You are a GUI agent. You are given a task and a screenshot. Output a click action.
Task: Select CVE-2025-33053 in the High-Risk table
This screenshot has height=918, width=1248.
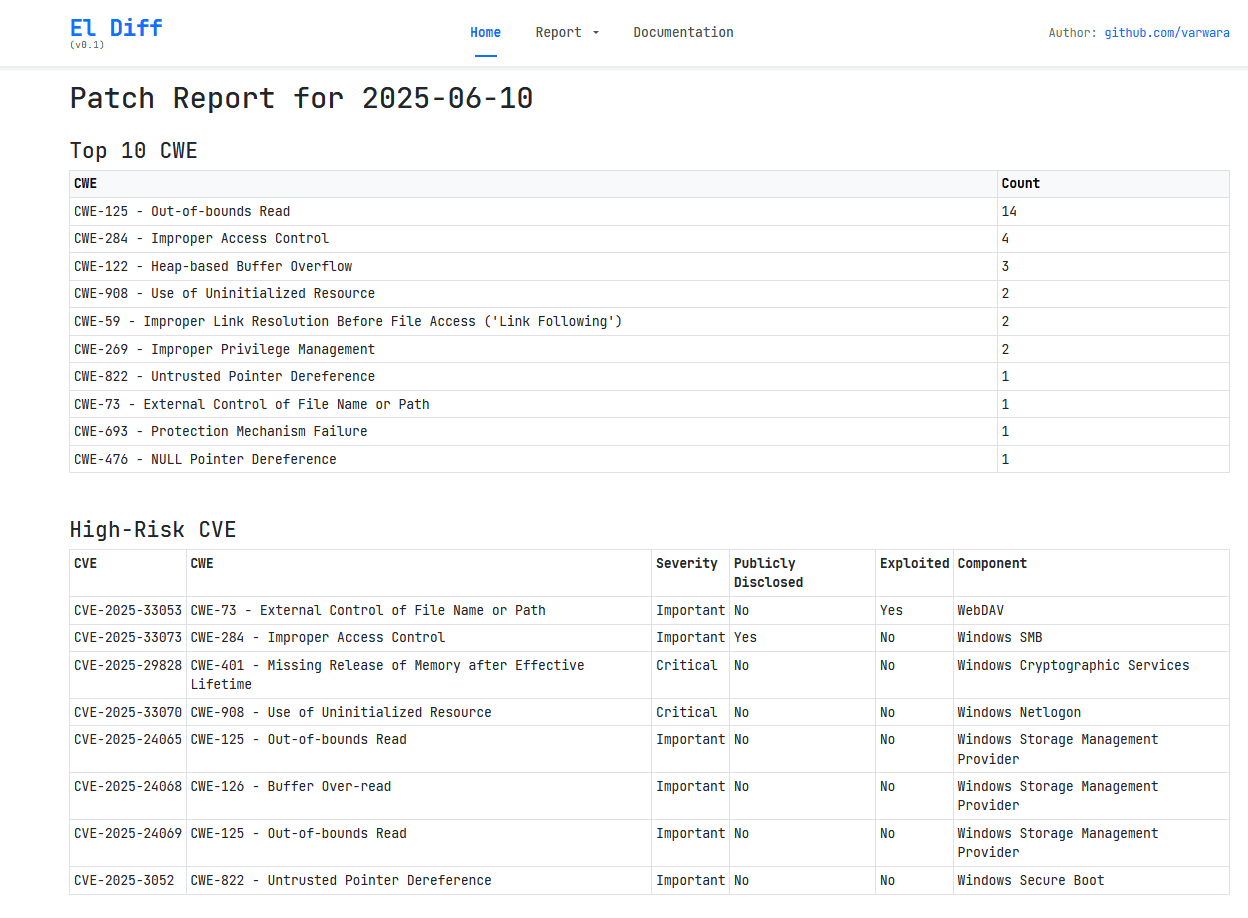[x=128, y=610]
